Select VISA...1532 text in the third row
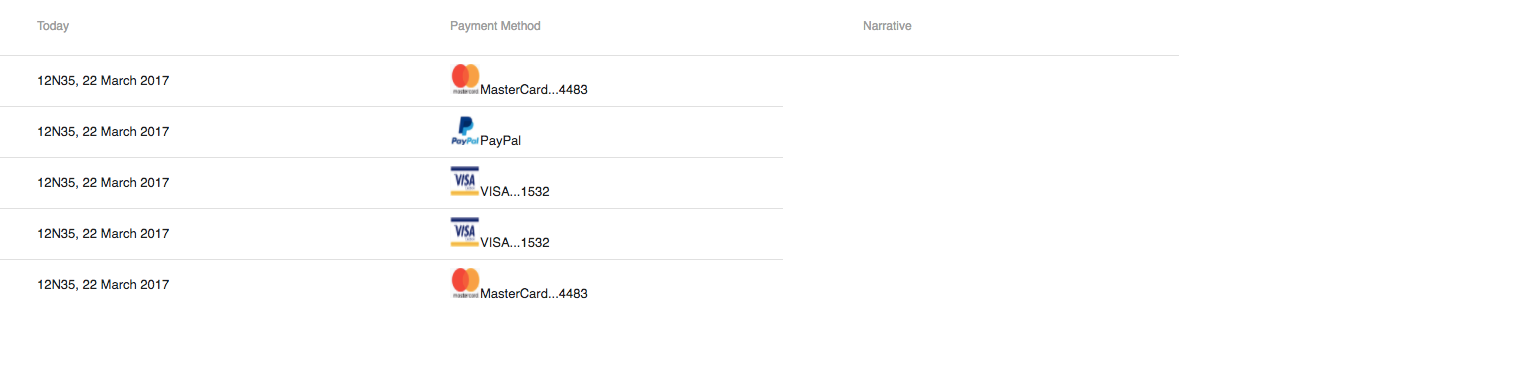The width and height of the screenshot is (1525, 372). [515, 191]
